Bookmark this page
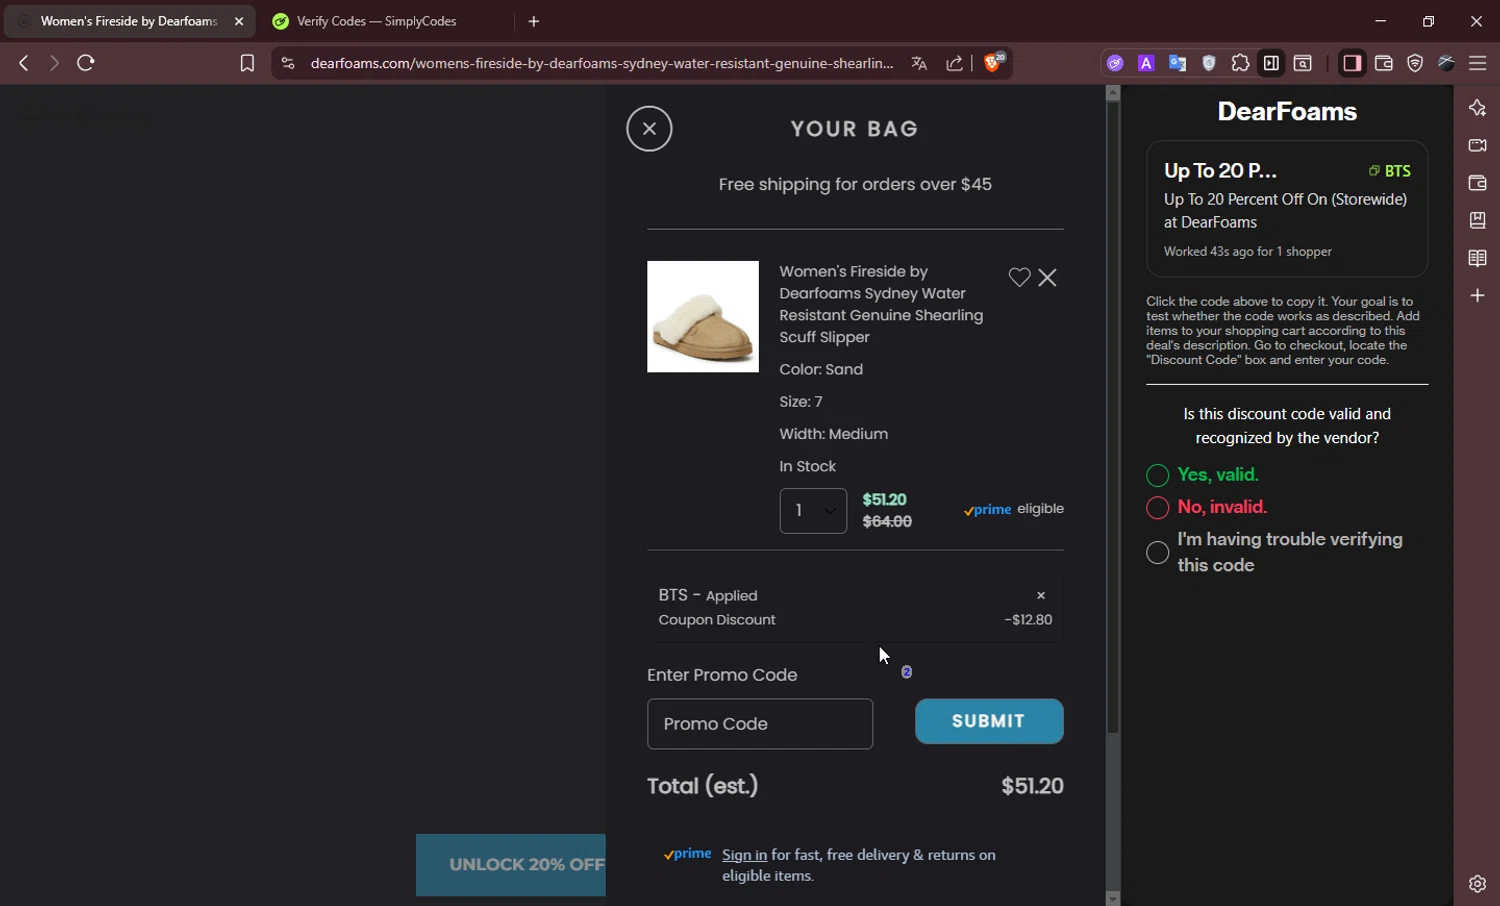 click(x=247, y=63)
